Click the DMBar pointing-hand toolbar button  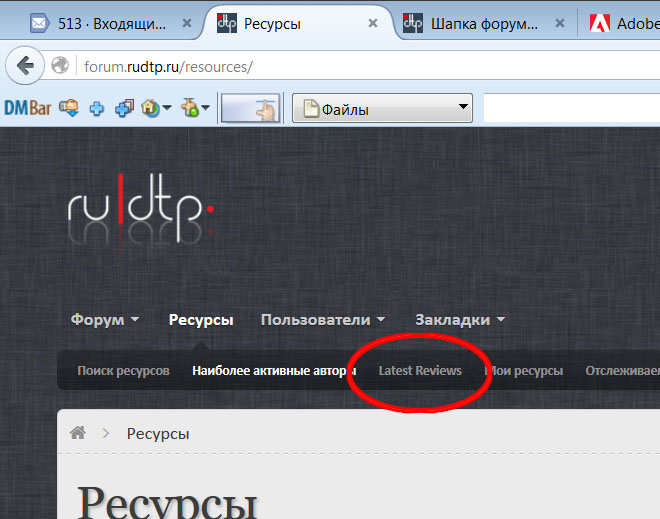tap(250, 108)
